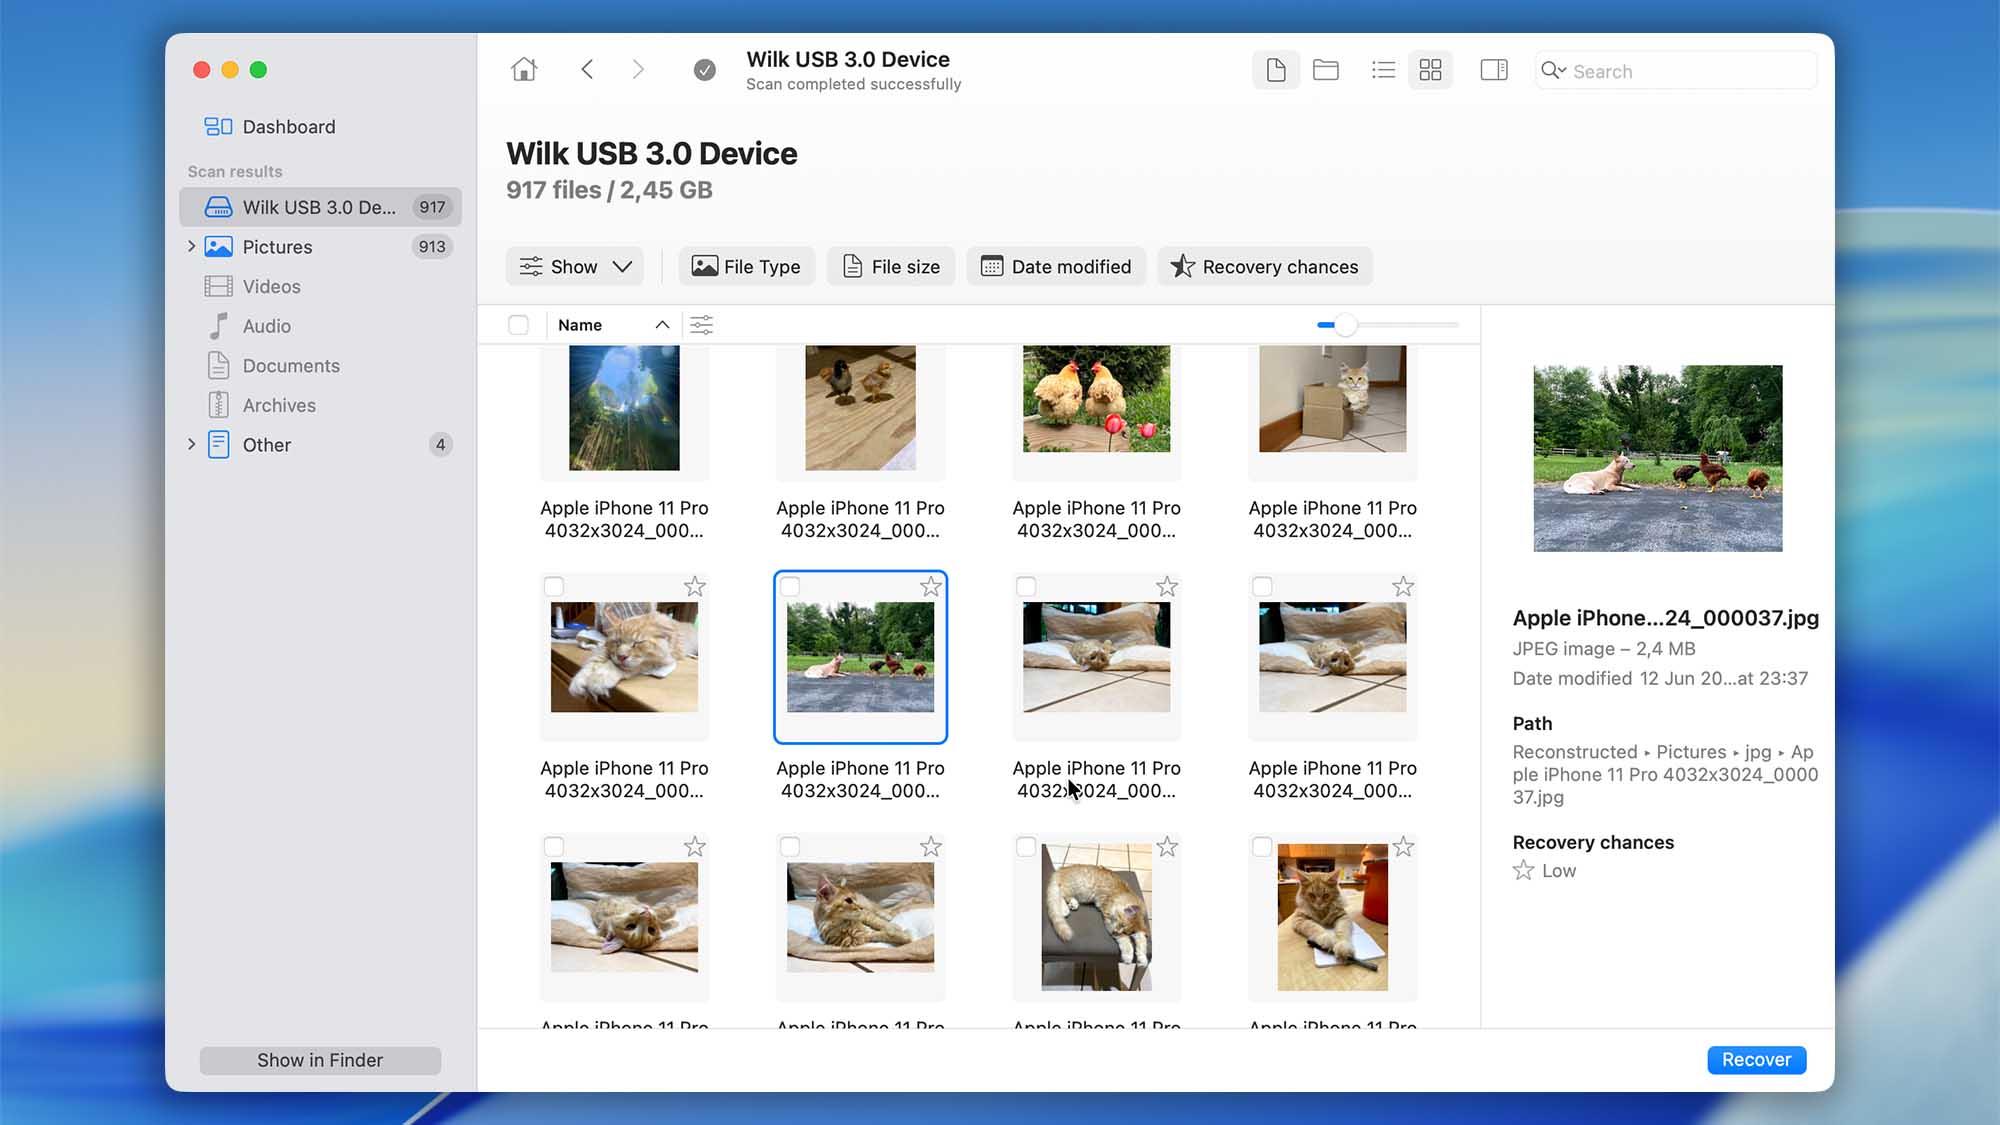
Task: Star the cat on chair photo
Action: [1167, 847]
